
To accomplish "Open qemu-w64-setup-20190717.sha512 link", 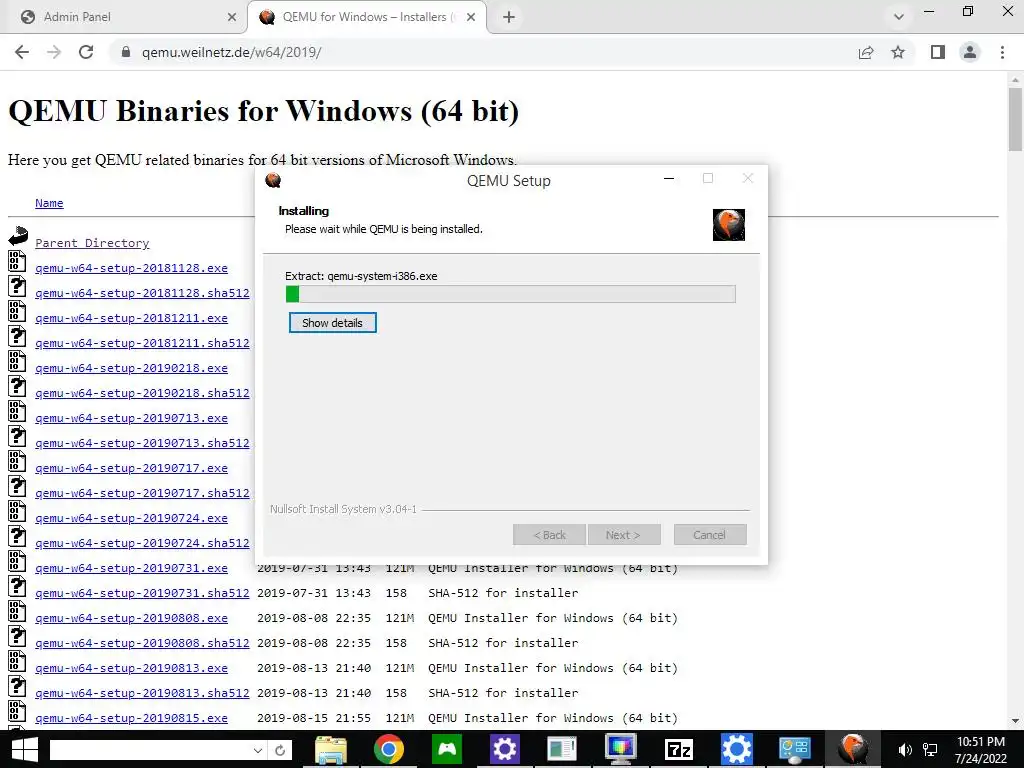I will [142, 493].
